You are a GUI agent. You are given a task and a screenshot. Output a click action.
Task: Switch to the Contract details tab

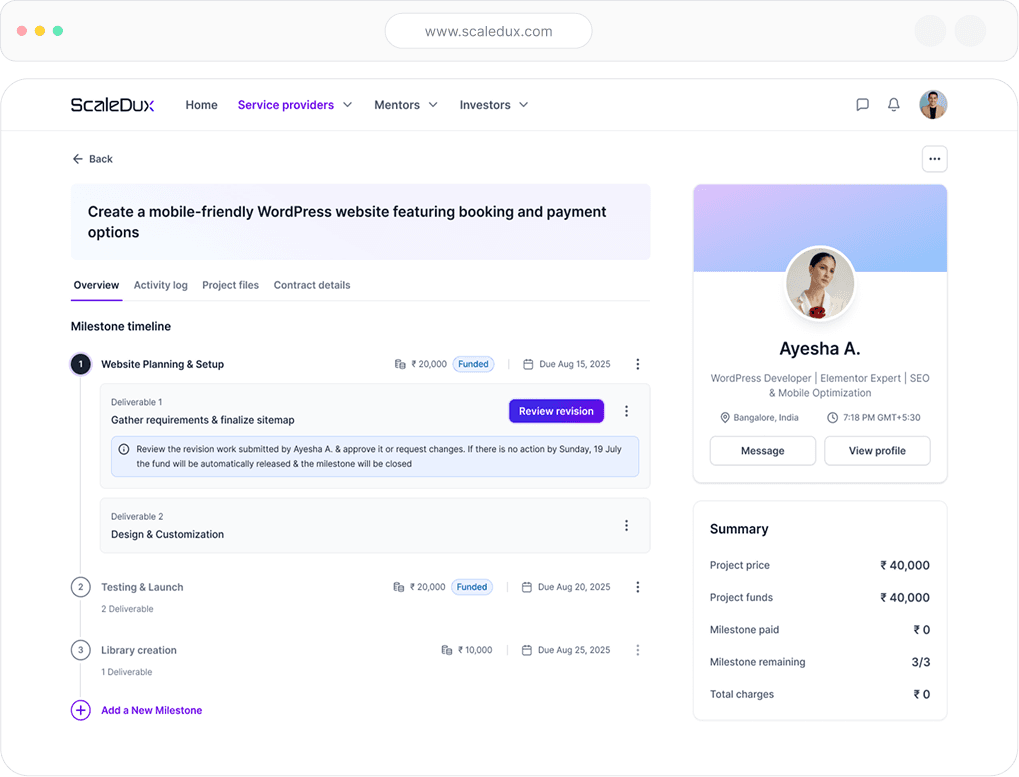[x=312, y=285]
